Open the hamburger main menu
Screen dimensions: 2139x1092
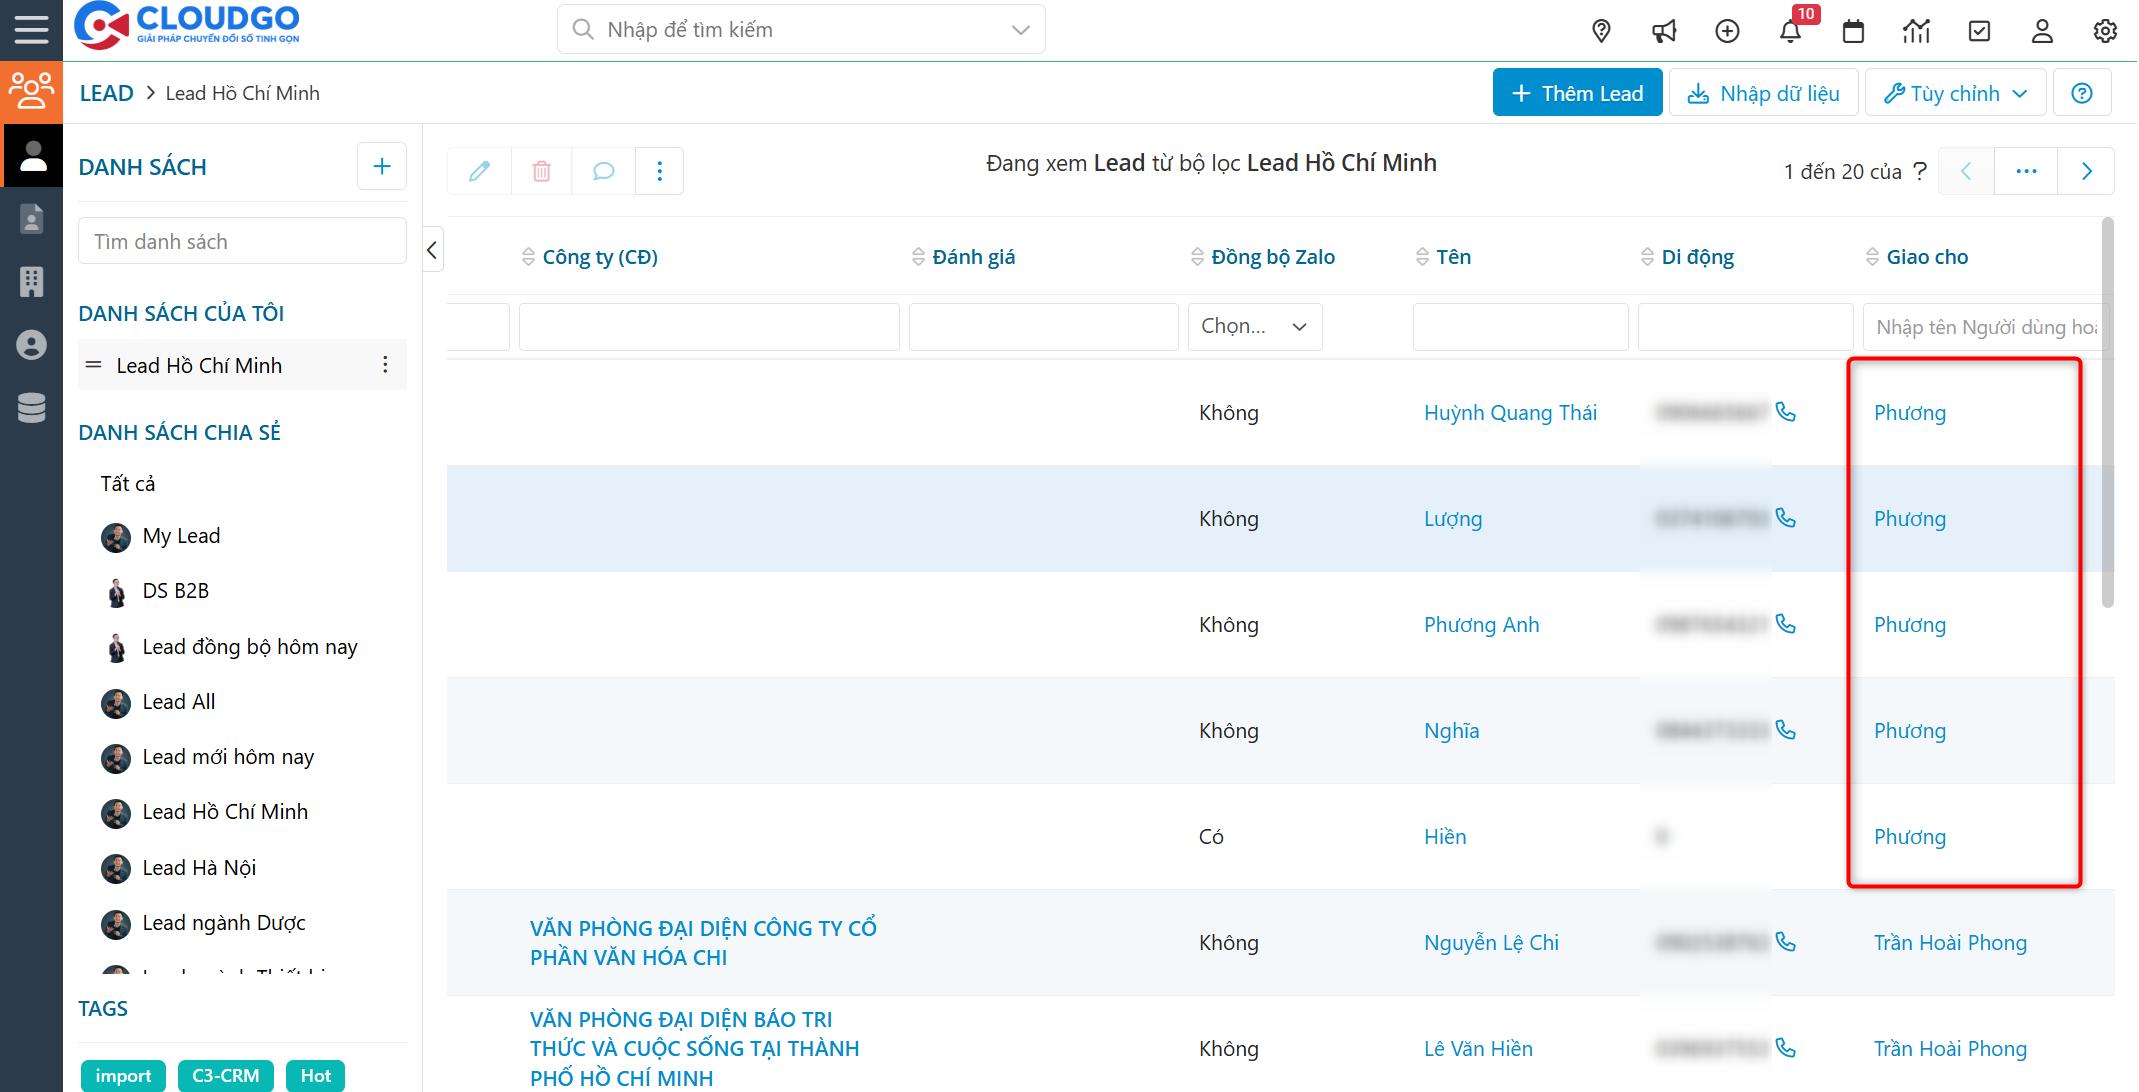pos(31,30)
